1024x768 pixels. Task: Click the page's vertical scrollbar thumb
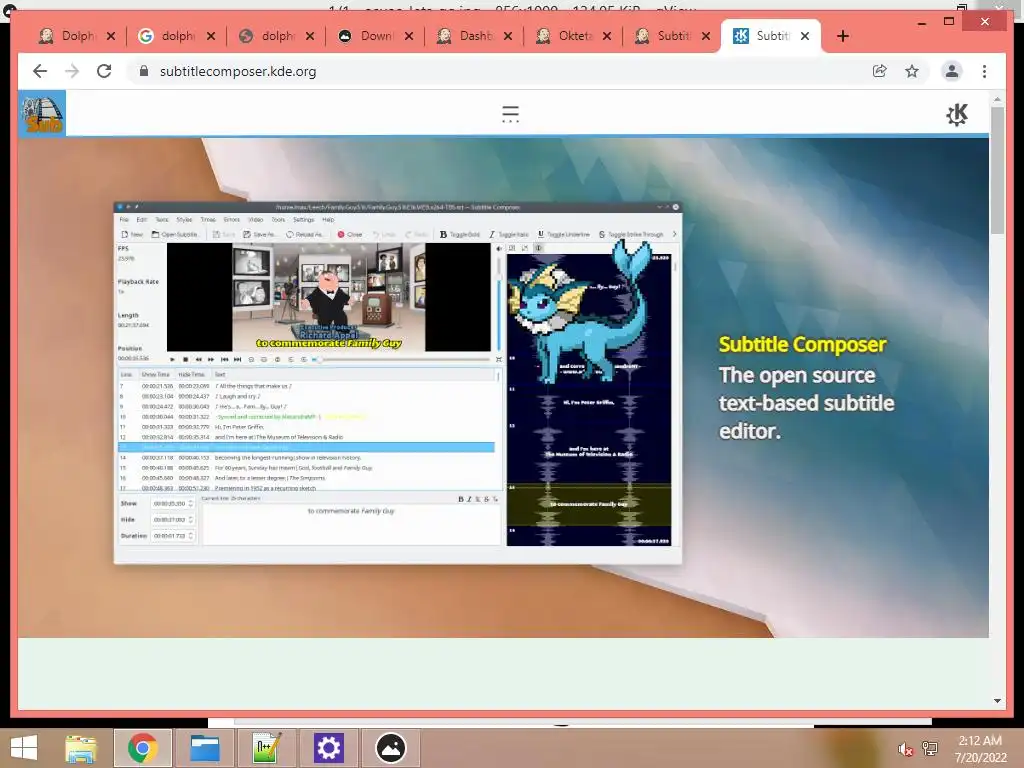point(997,170)
